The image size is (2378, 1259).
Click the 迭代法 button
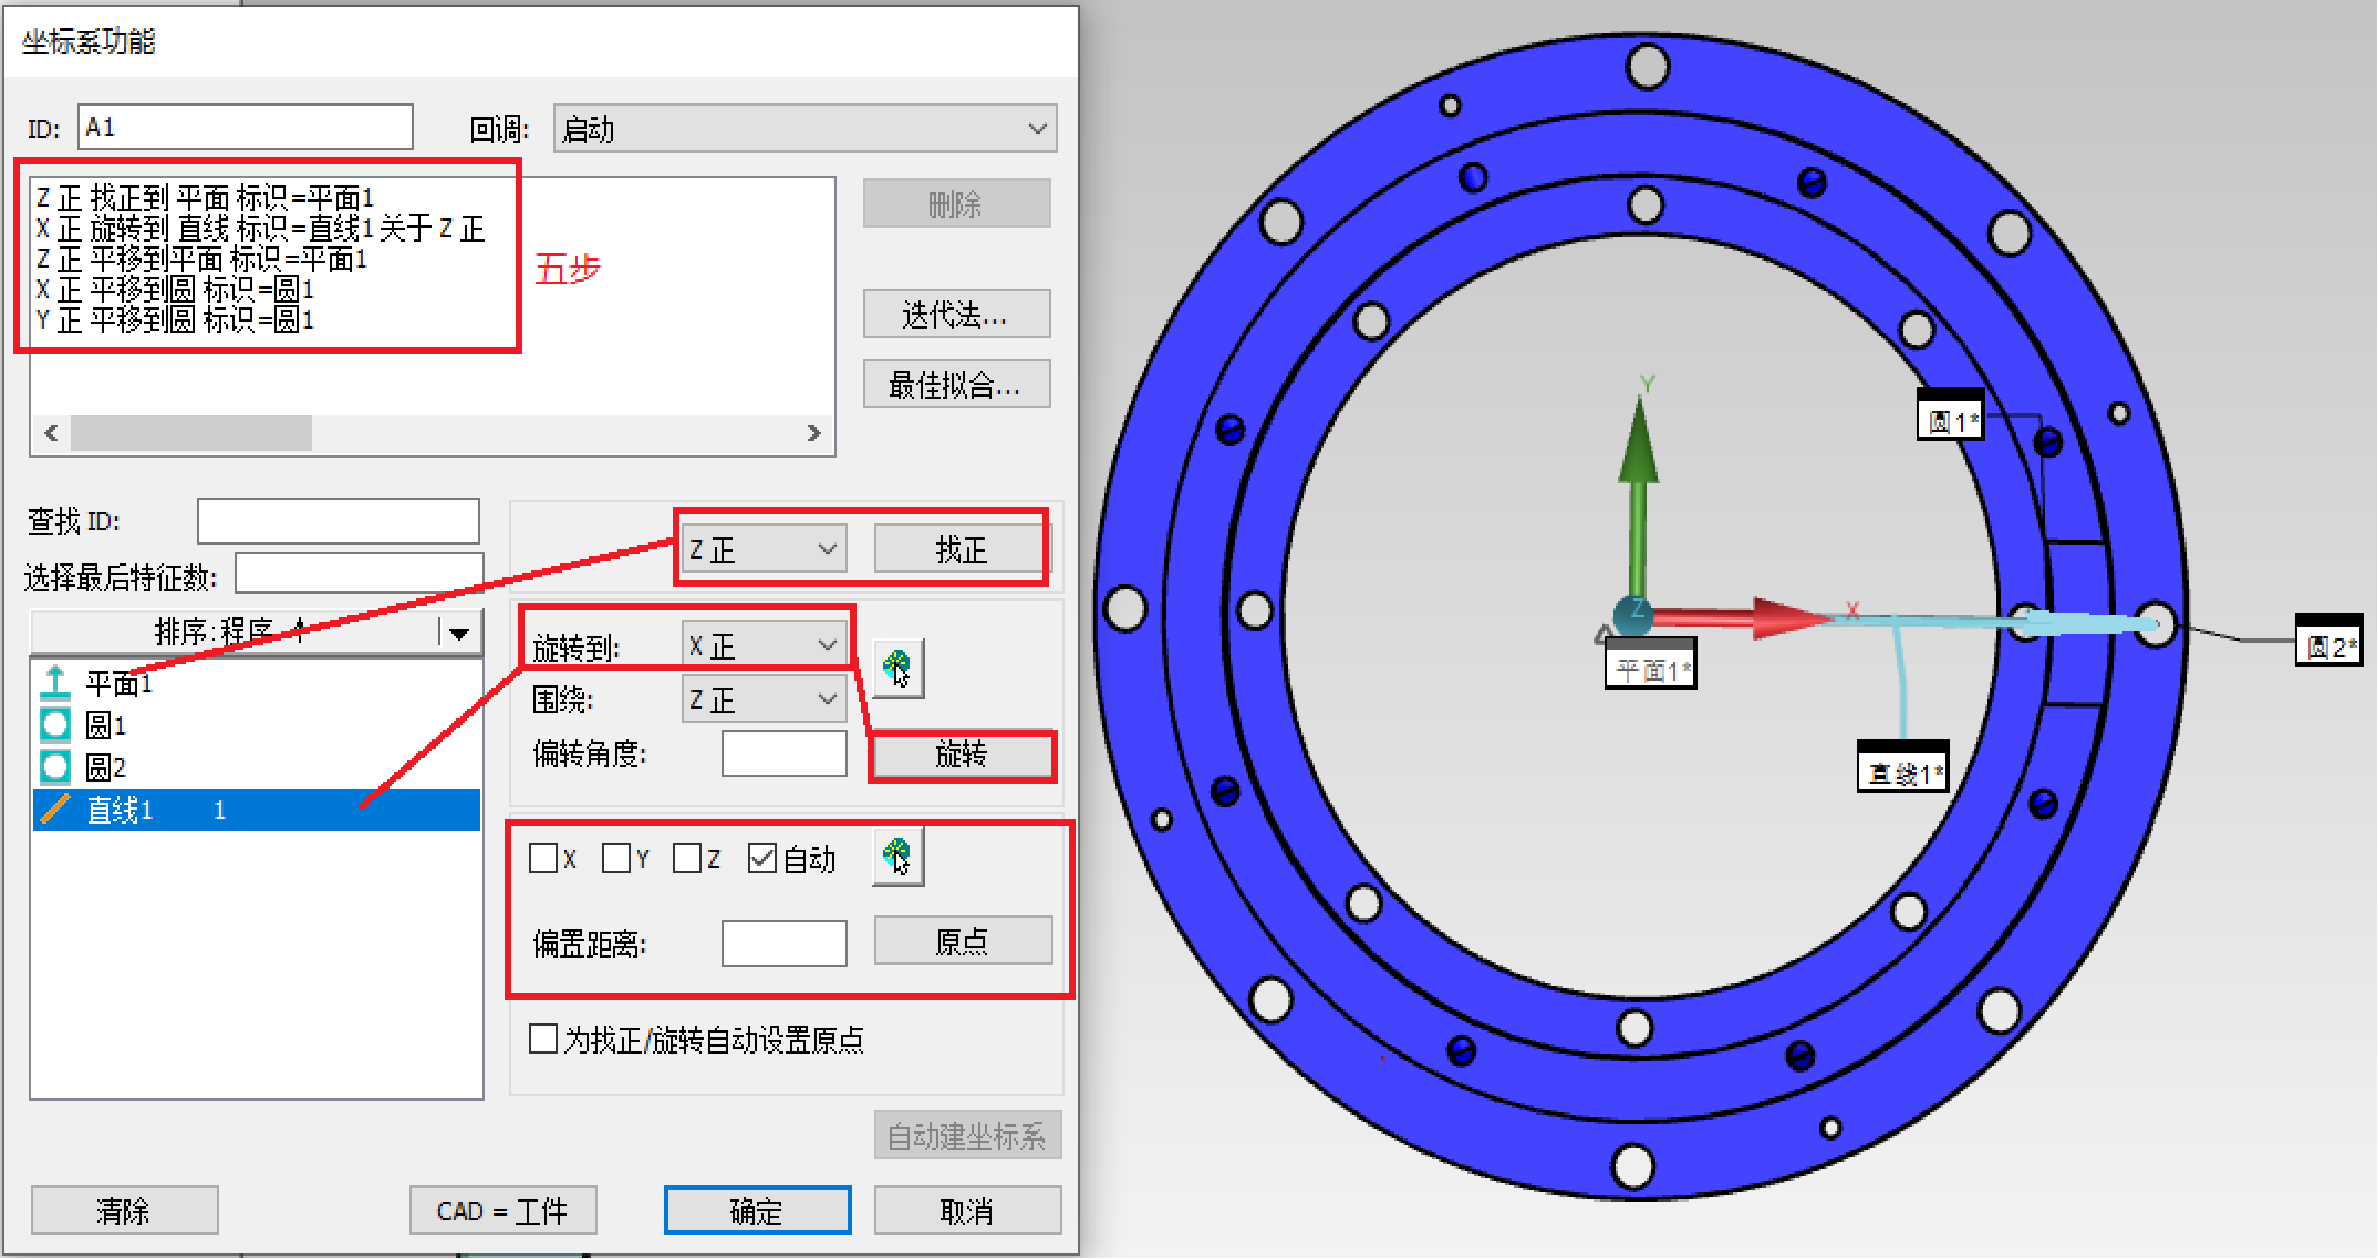[x=956, y=313]
